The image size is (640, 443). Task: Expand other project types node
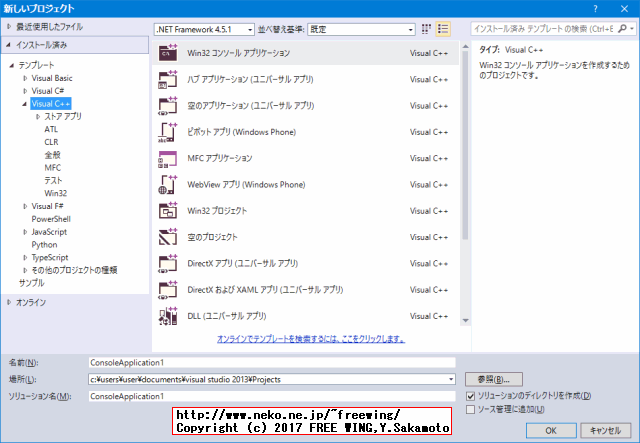tap(25, 270)
